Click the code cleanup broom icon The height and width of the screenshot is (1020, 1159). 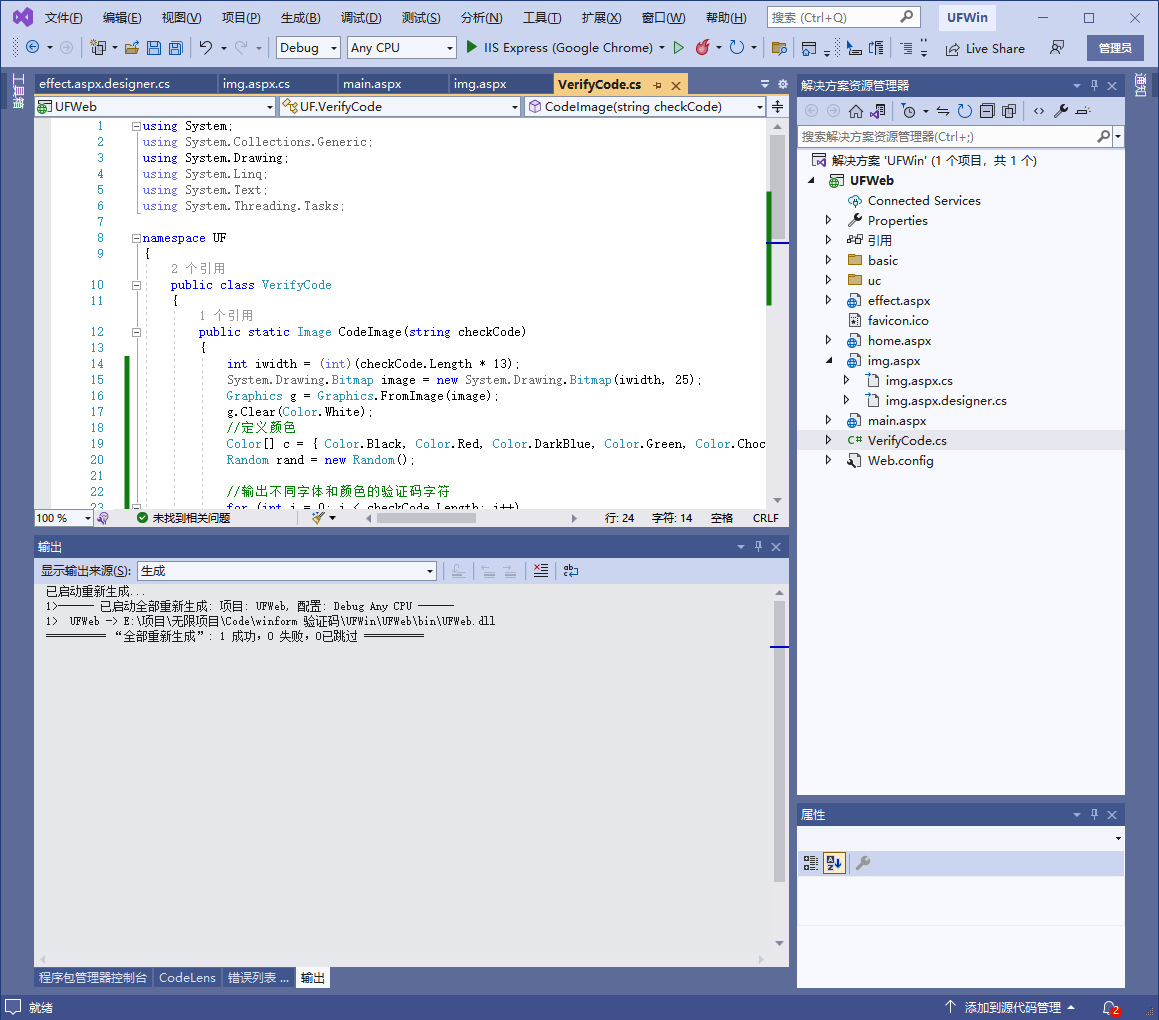tap(319, 518)
